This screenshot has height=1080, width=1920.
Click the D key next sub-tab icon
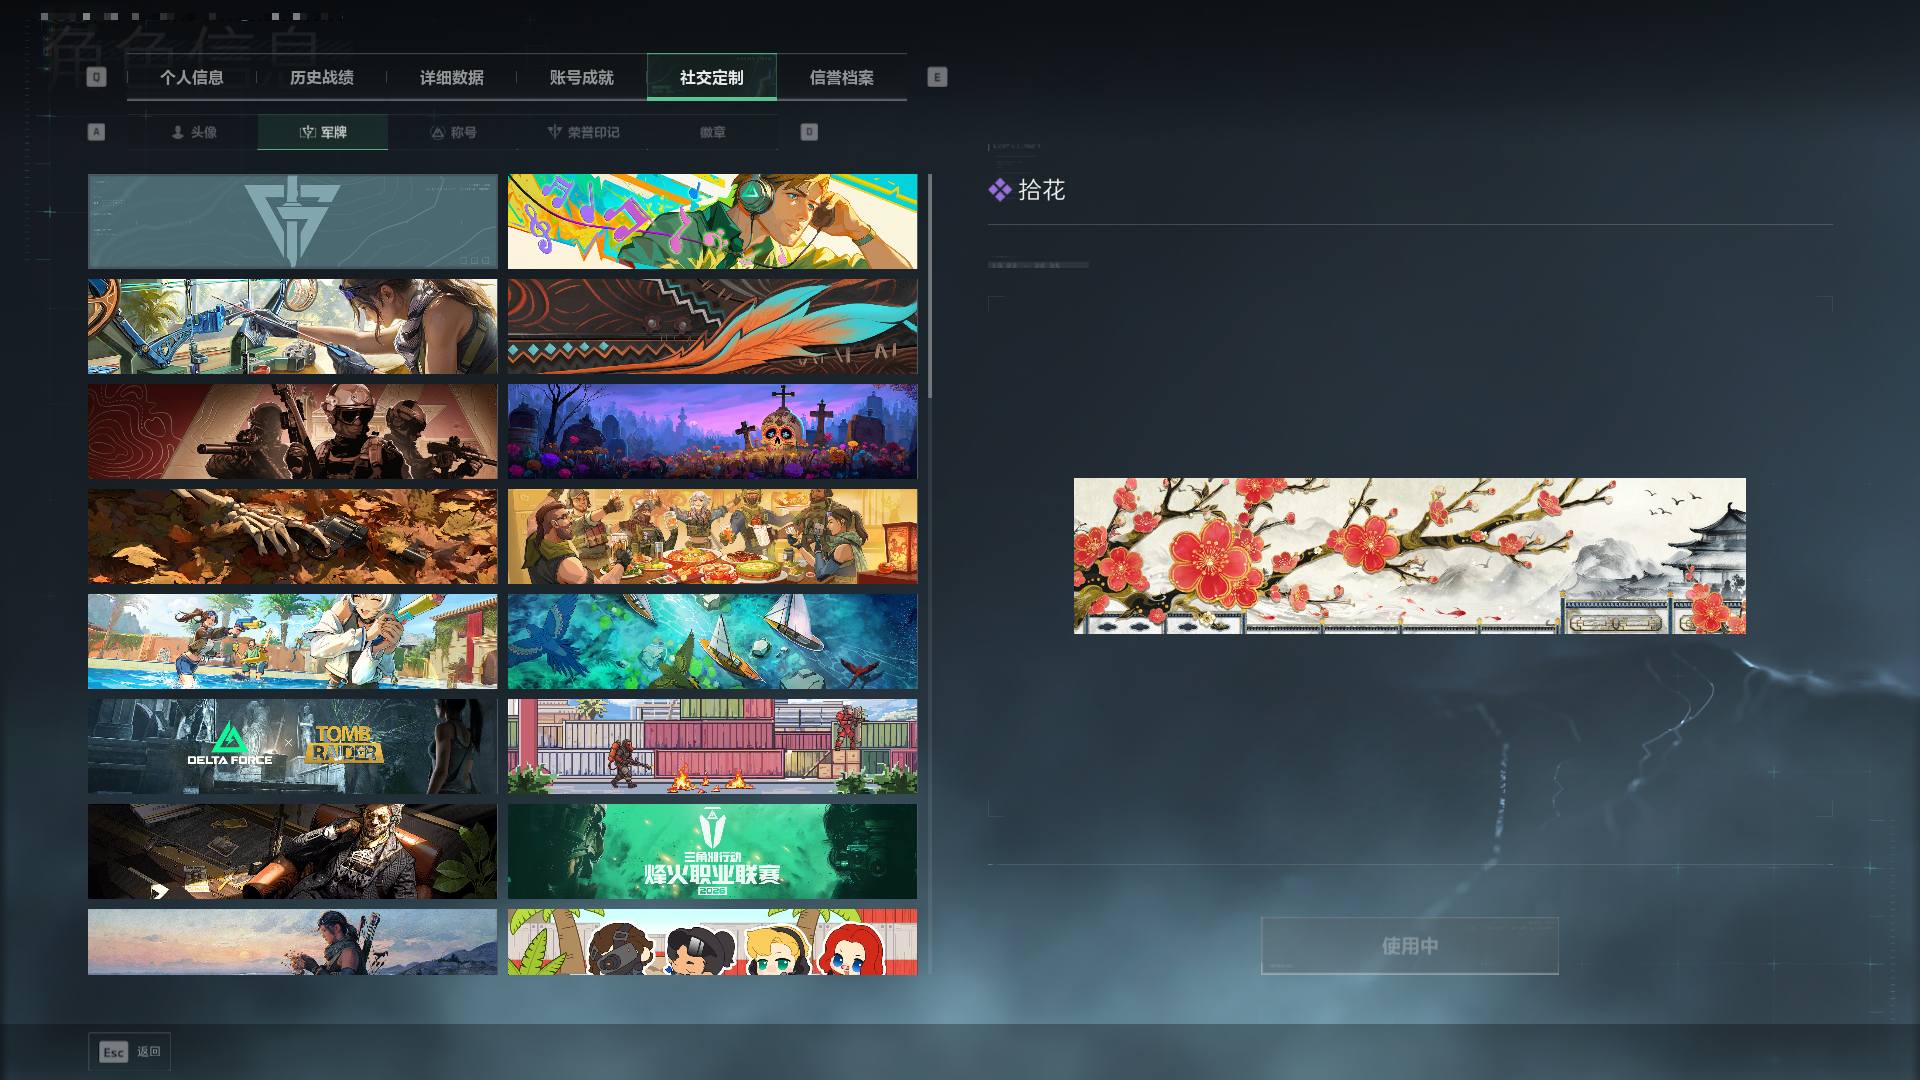(809, 132)
